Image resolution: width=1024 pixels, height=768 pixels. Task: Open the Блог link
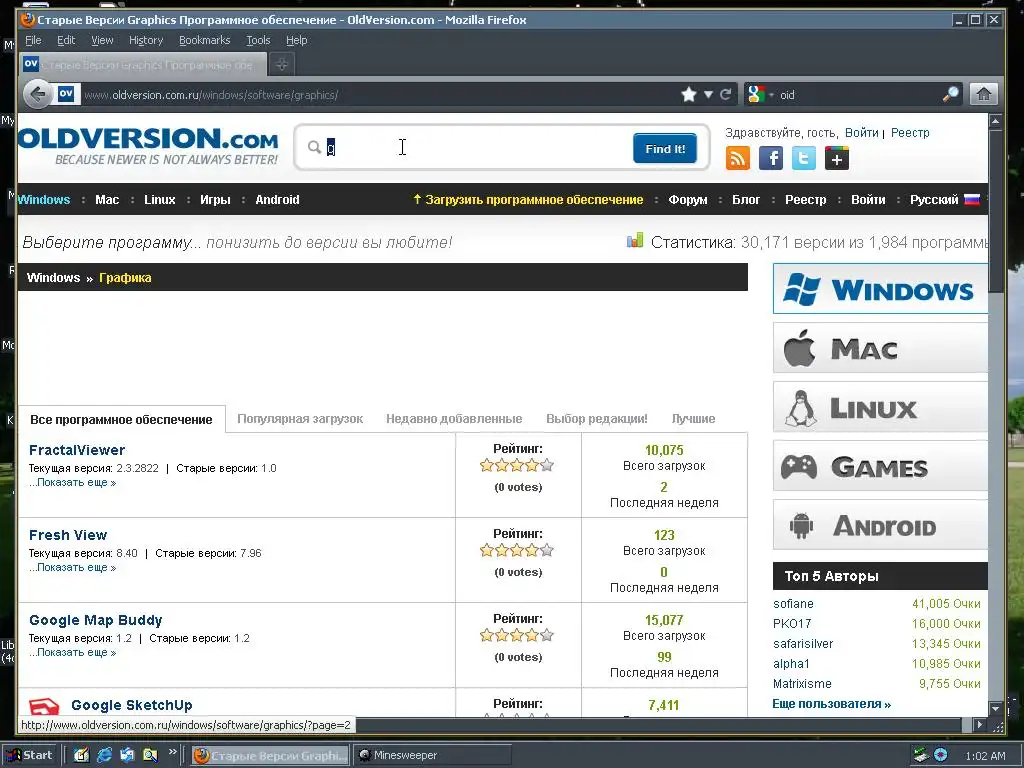(x=746, y=200)
